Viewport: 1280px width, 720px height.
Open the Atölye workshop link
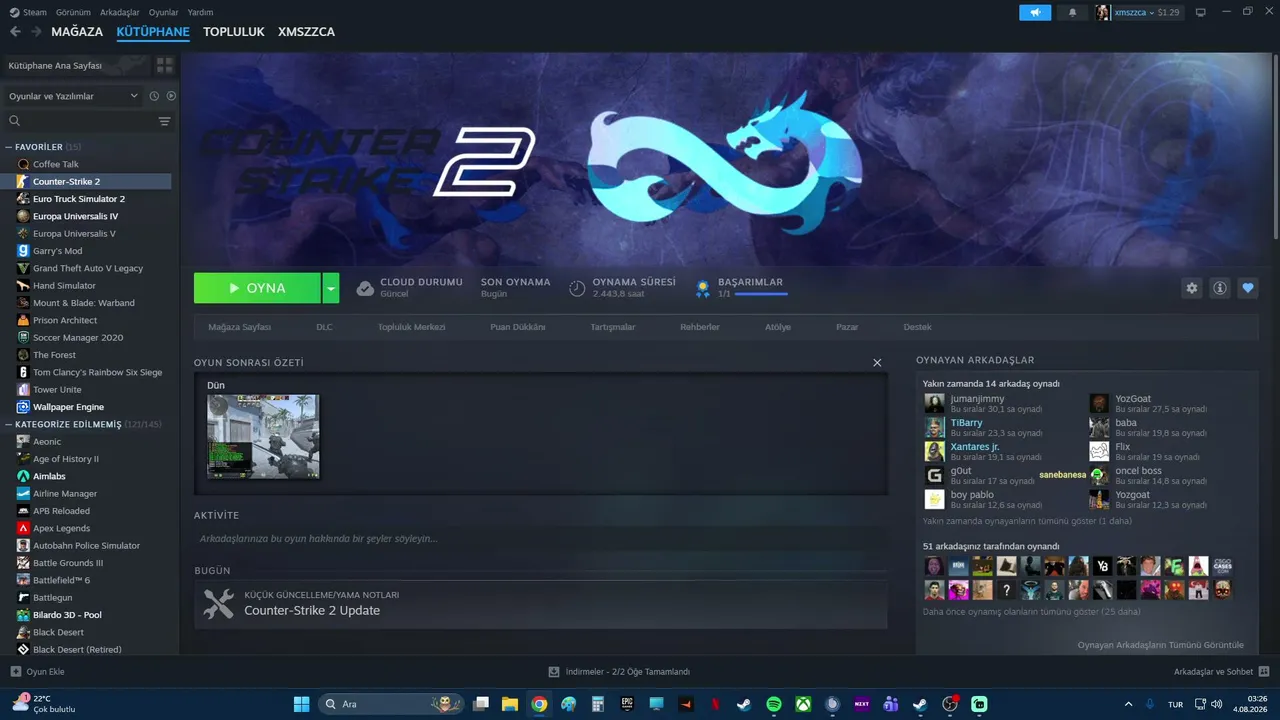pos(778,327)
